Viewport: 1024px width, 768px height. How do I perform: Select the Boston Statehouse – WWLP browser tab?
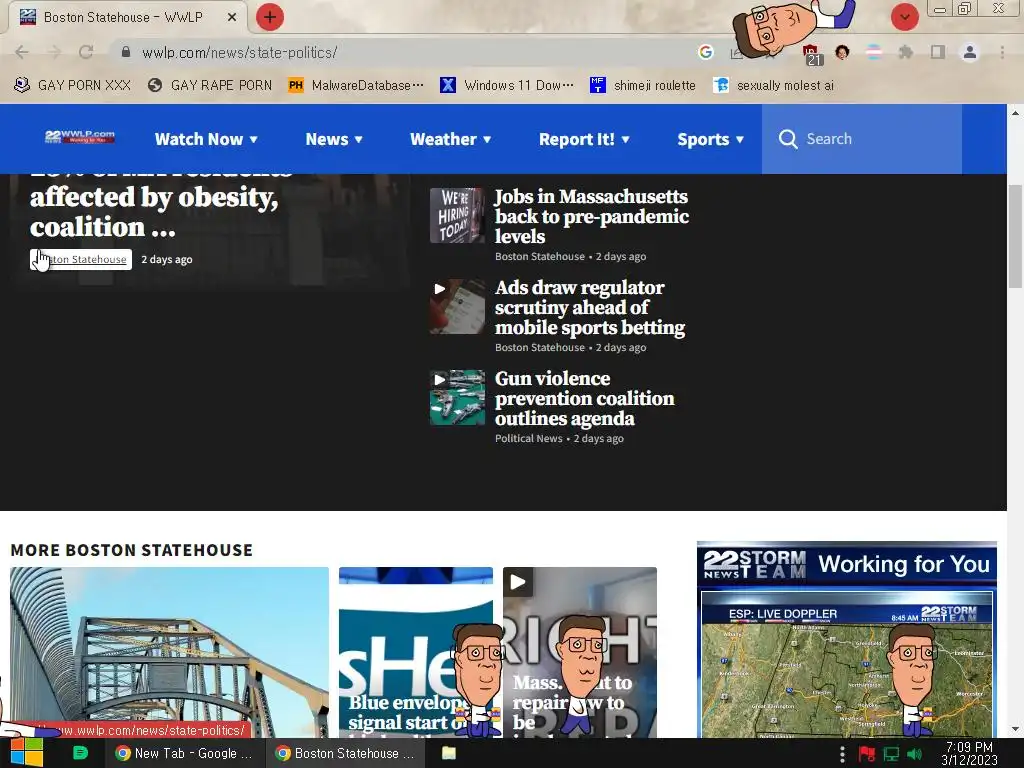(124, 17)
